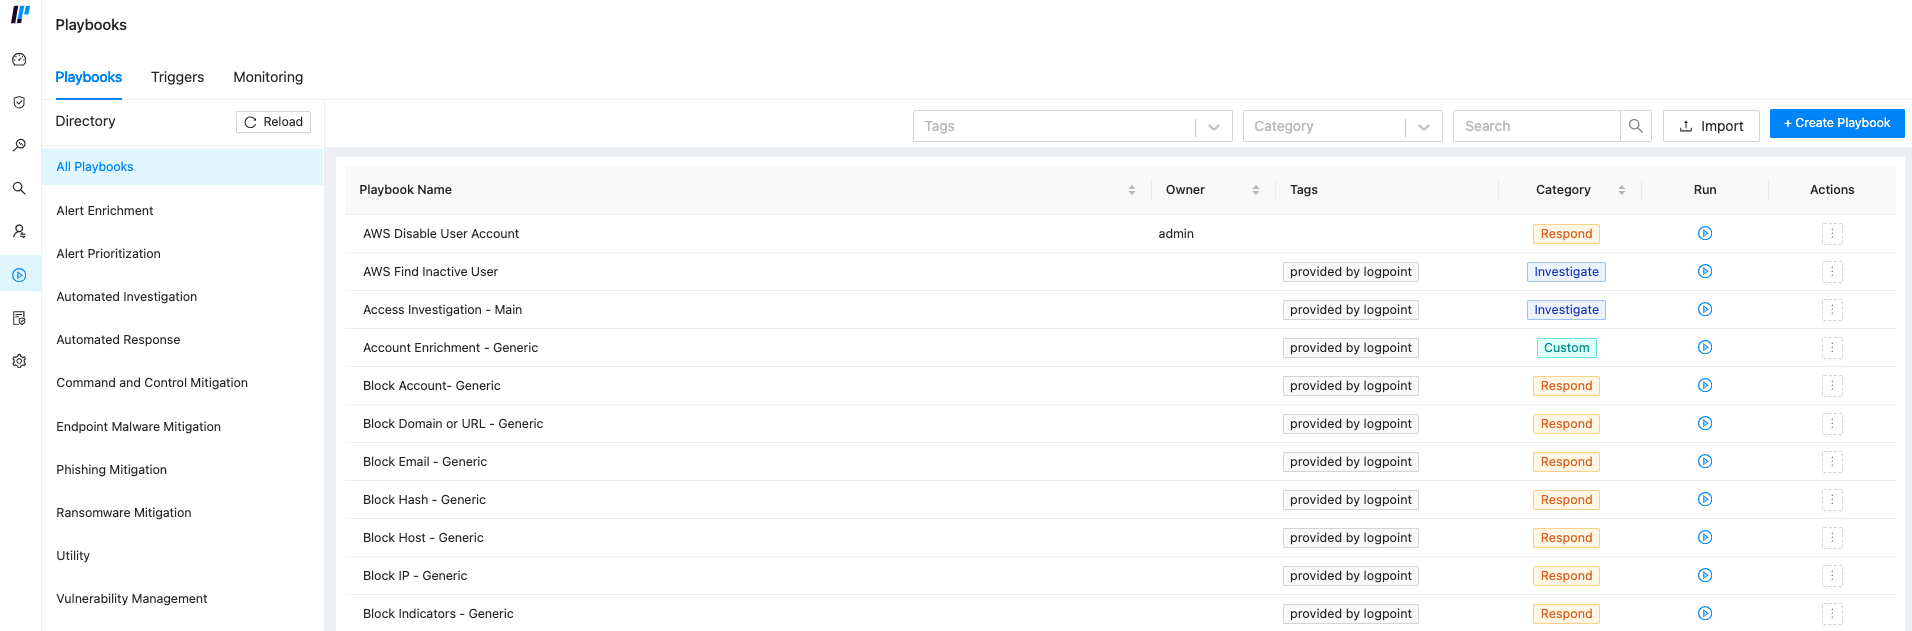Click the Import button
This screenshot has height=631, width=1912.
click(x=1710, y=126)
